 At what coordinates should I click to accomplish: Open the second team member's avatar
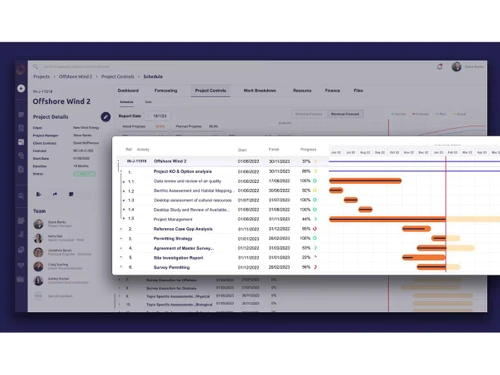point(38,238)
